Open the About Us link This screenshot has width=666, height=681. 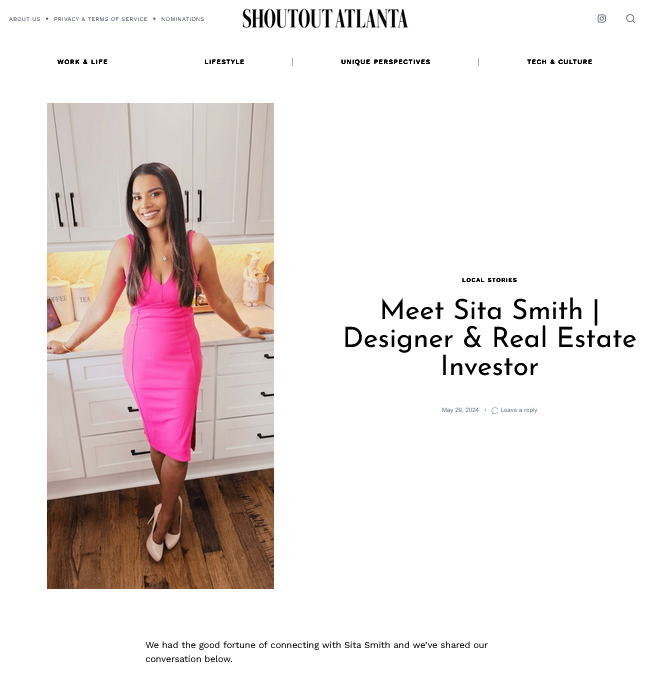25,19
